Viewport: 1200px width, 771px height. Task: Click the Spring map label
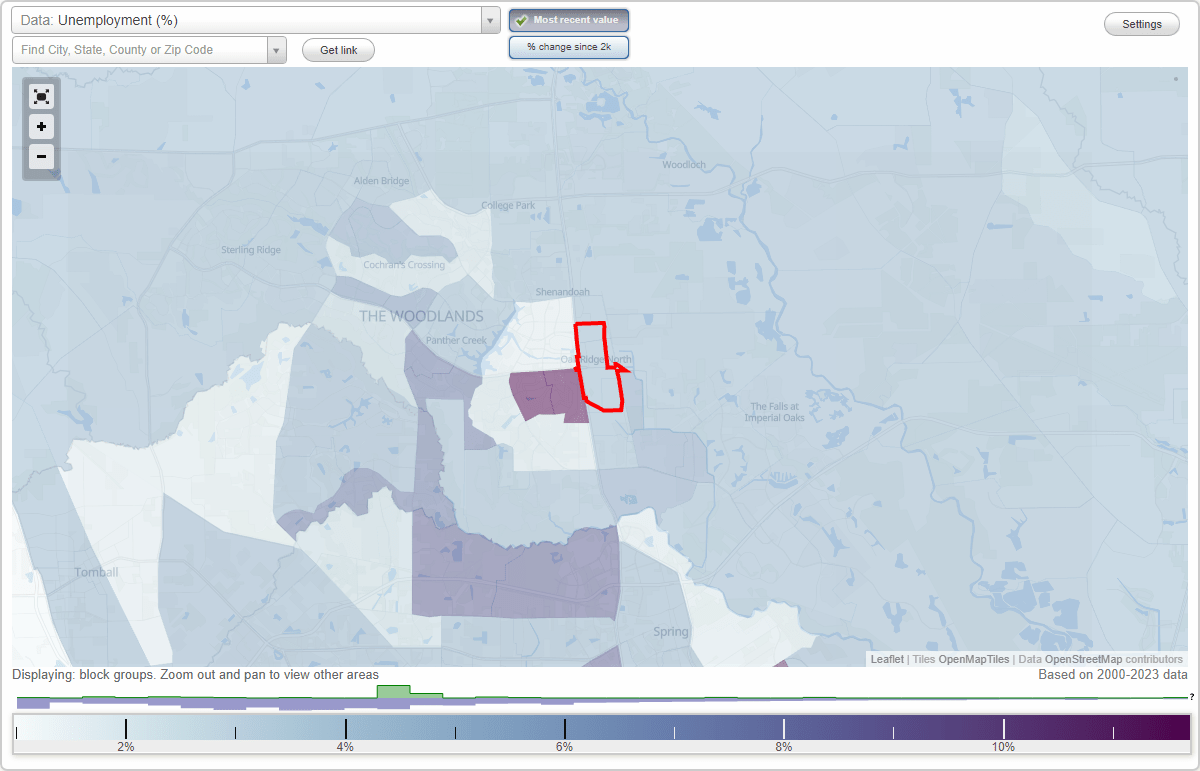click(x=671, y=632)
